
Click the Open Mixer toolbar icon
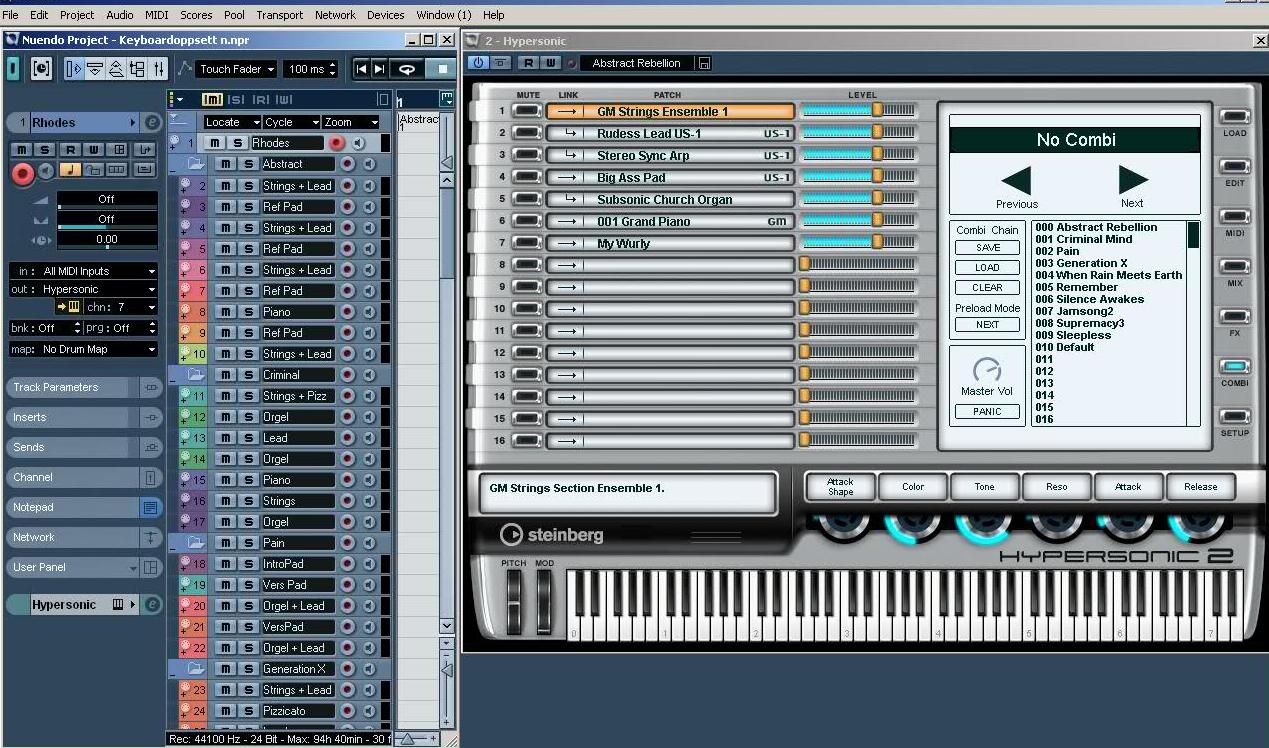[x=159, y=69]
